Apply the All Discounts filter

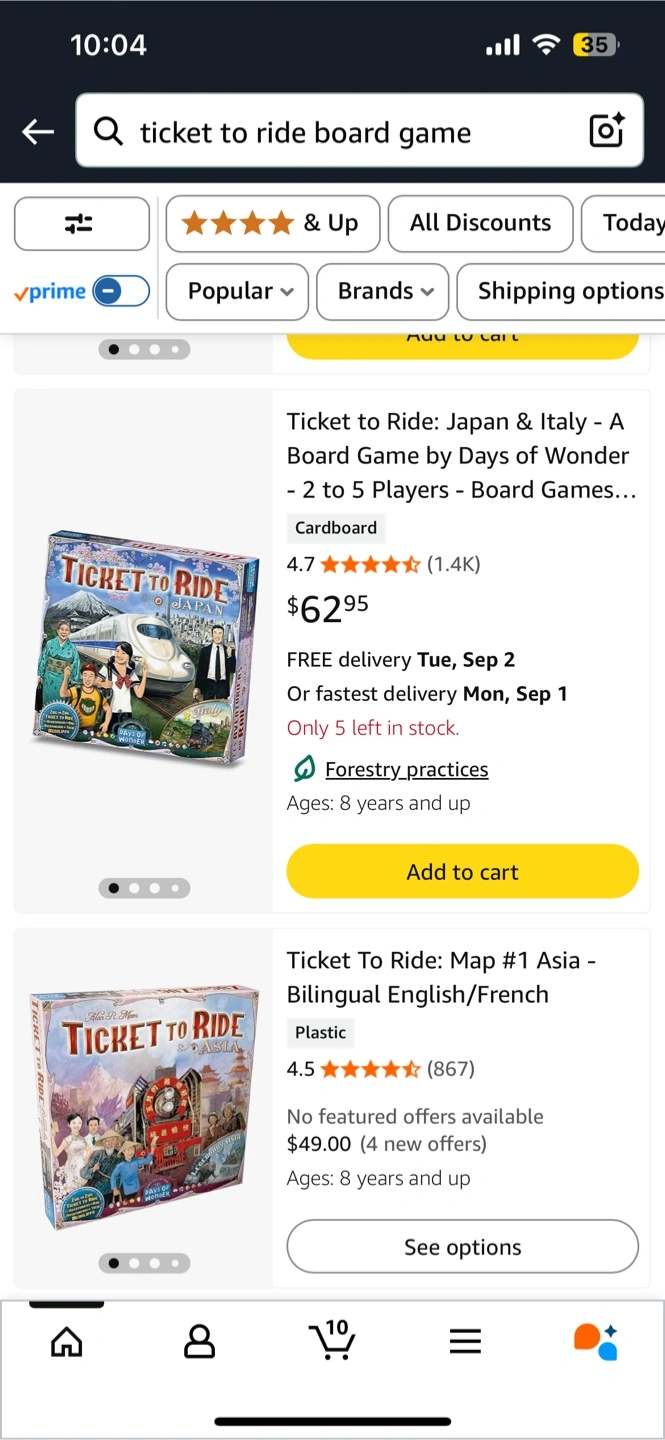pos(480,223)
